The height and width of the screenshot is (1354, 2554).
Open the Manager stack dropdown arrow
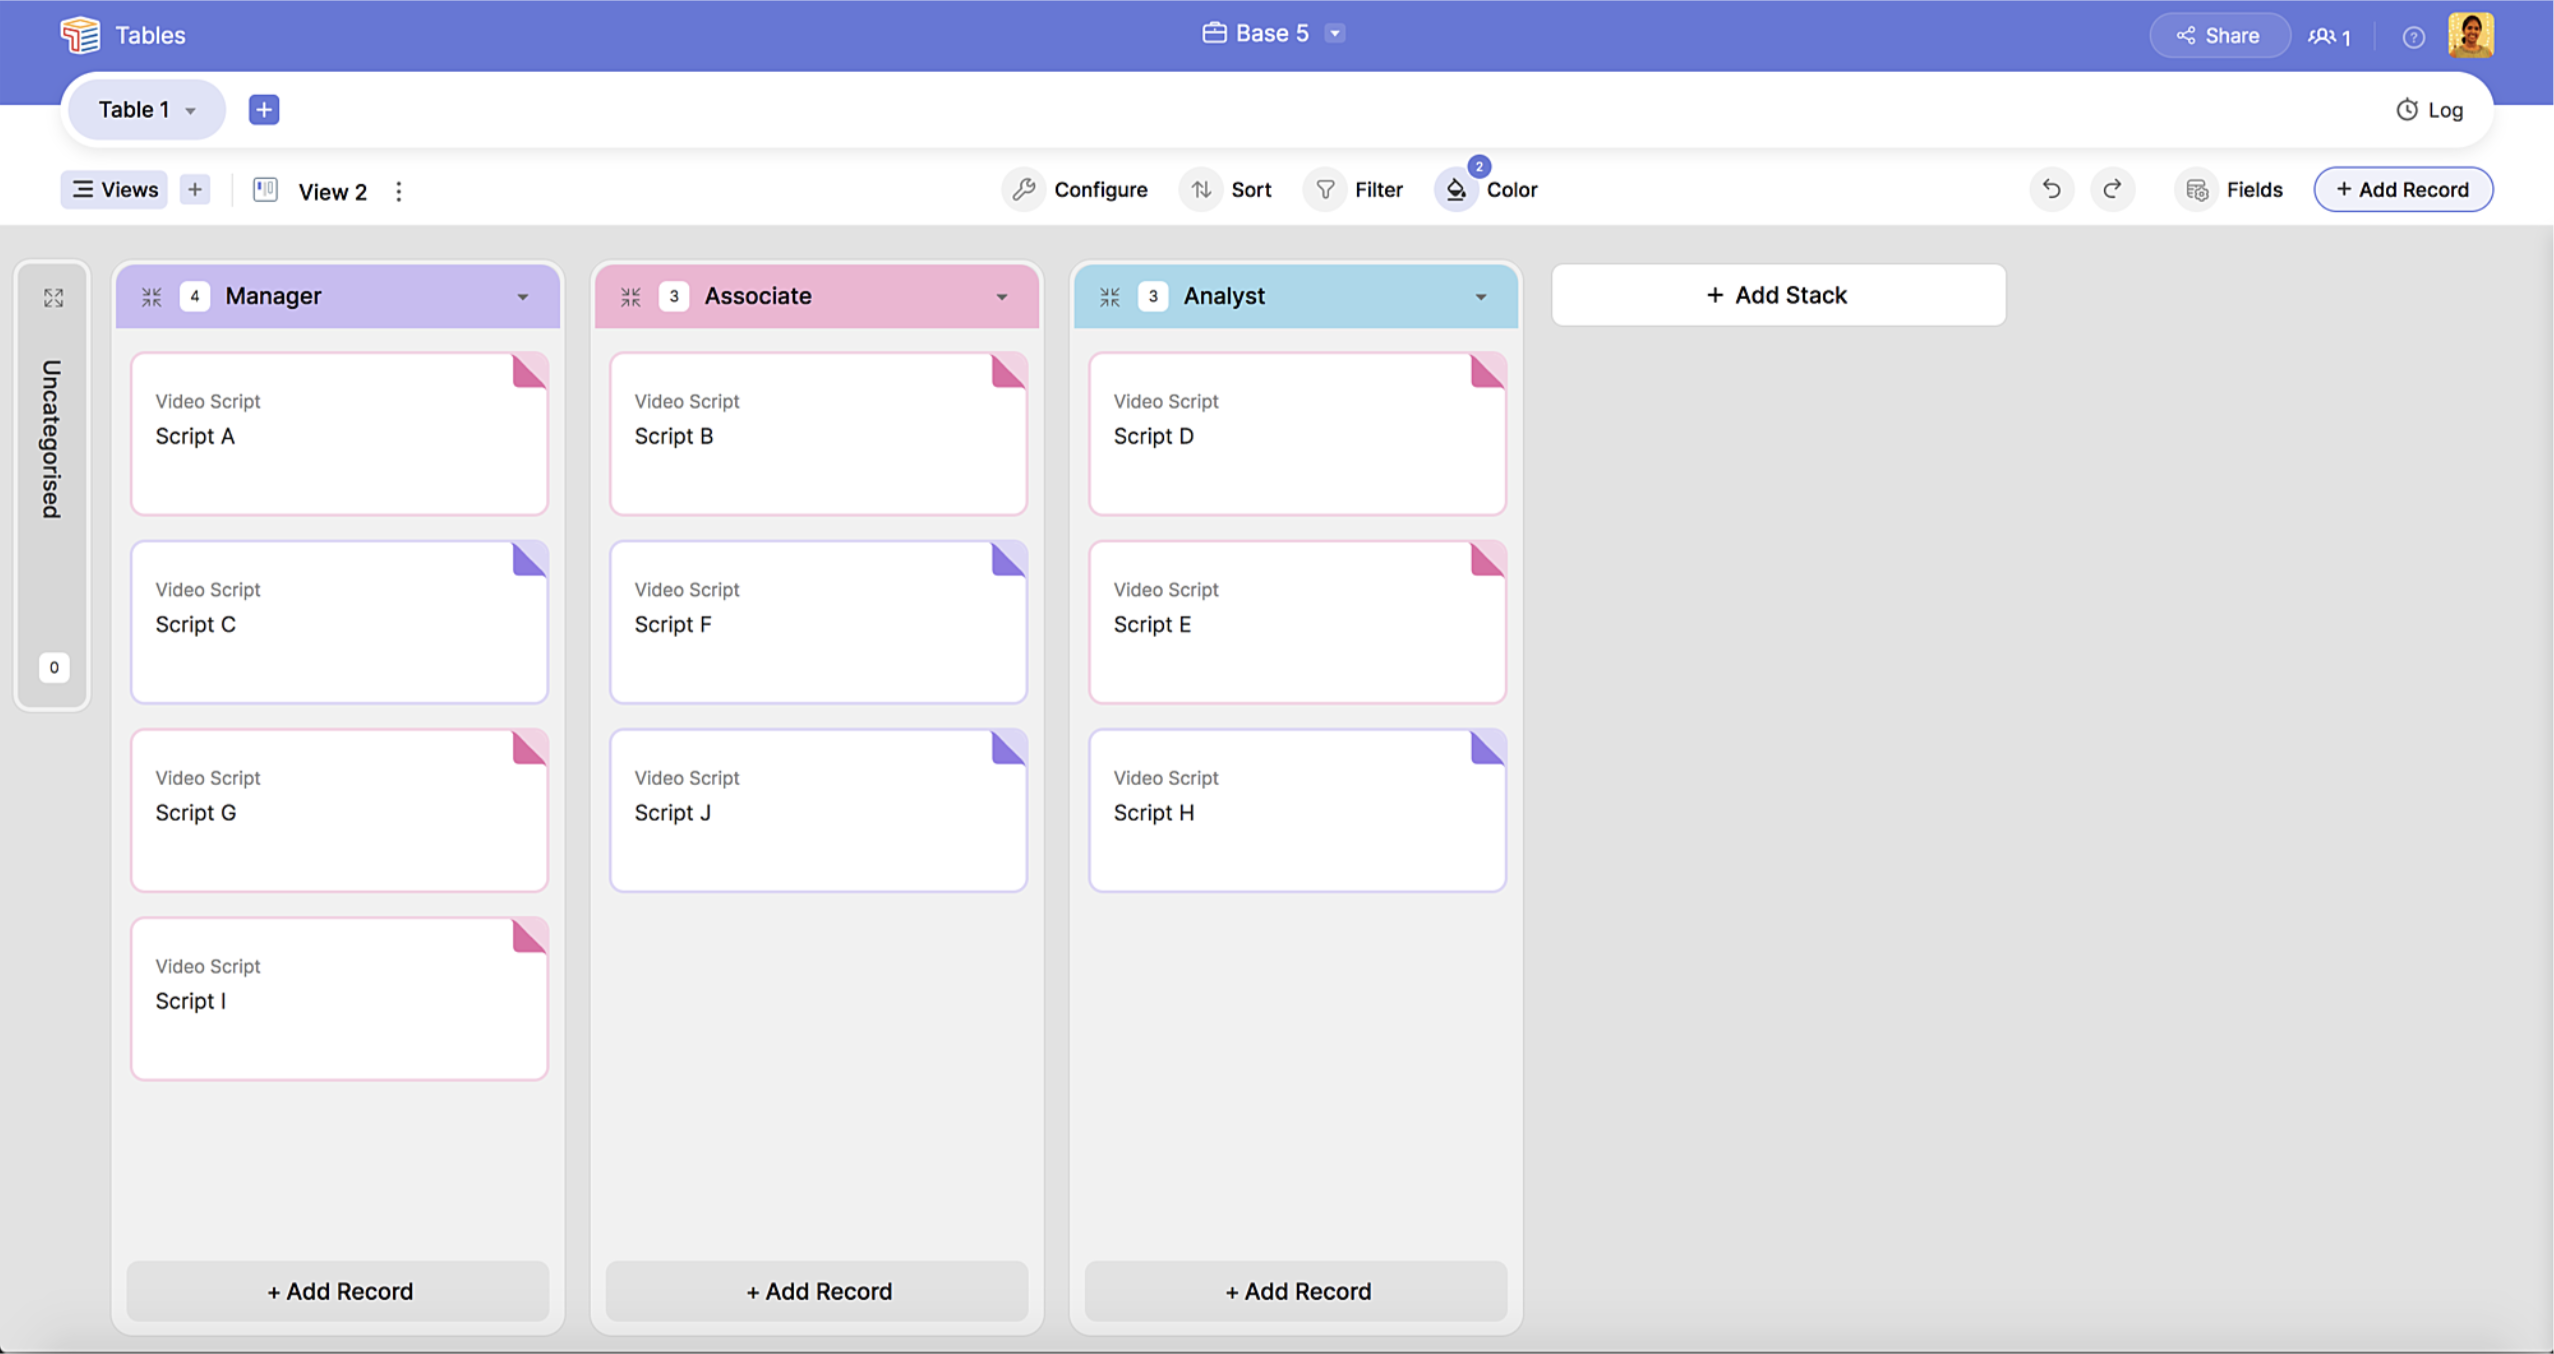click(523, 297)
